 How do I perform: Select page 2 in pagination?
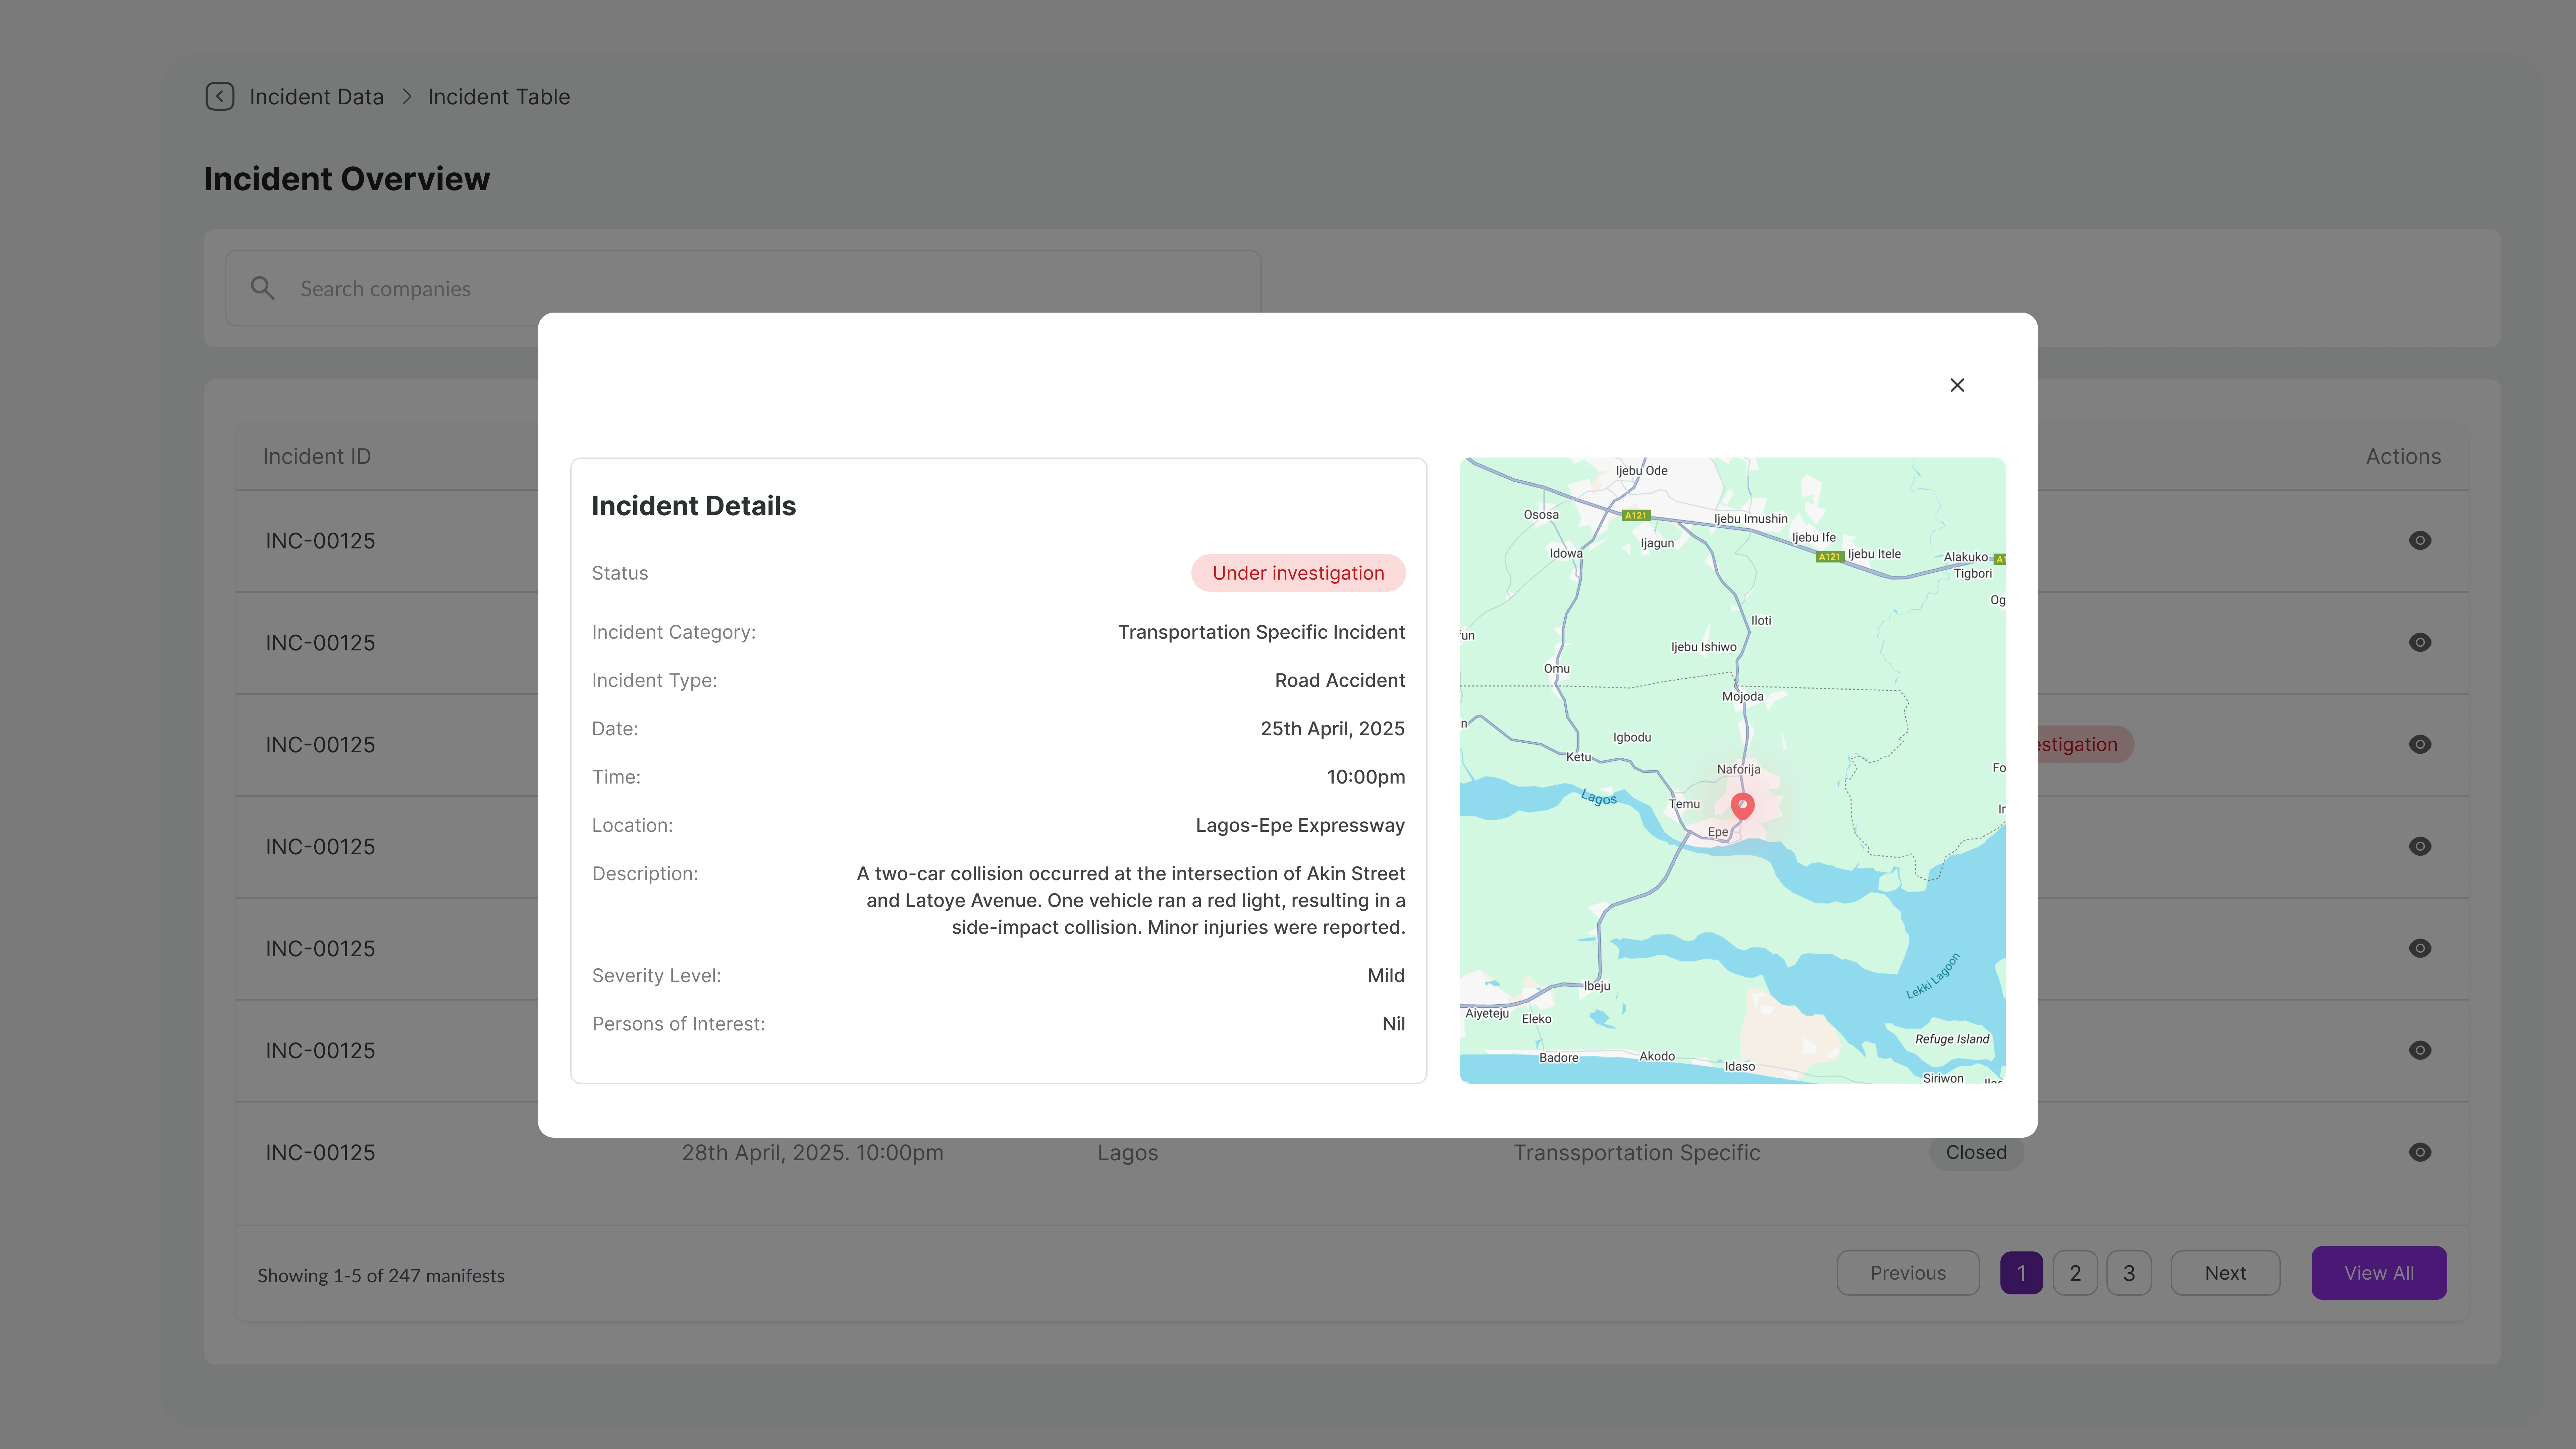click(2075, 1273)
